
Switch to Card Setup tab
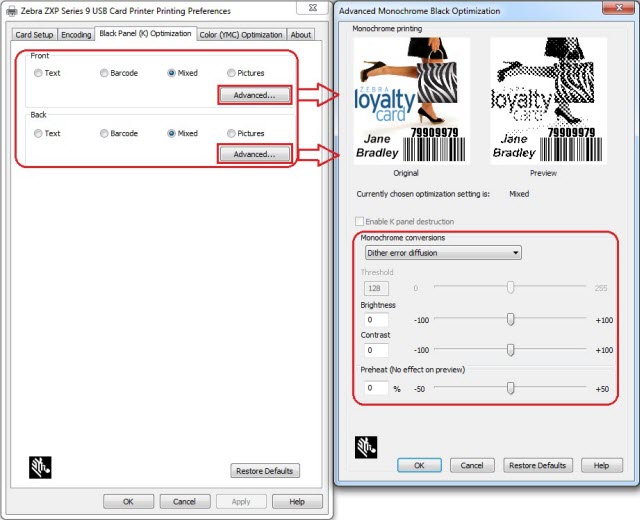pyautogui.click(x=34, y=34)
